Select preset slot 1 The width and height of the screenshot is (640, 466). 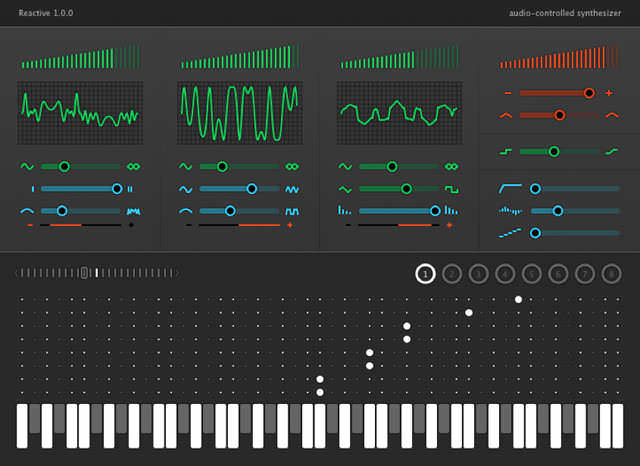pyautogui.click(x=425, y=273)
